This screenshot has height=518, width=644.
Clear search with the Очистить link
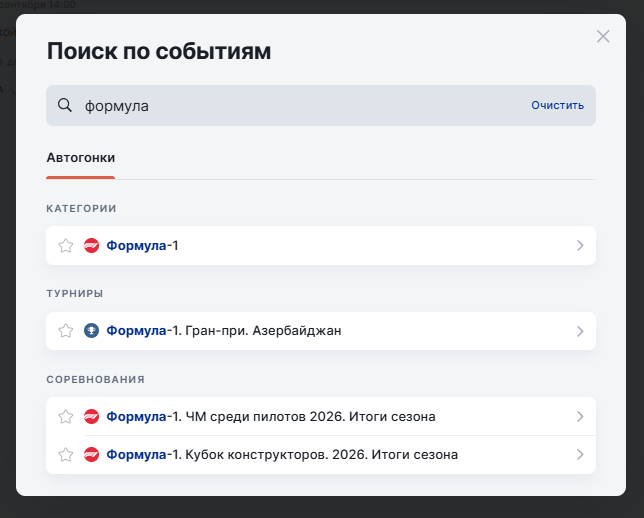(557, 105)
